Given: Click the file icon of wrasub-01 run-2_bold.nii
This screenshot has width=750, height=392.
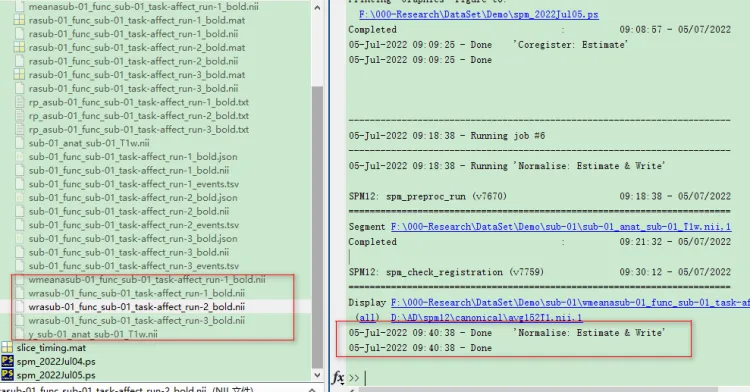Looking at the screenshot, I should click(19, 306).
